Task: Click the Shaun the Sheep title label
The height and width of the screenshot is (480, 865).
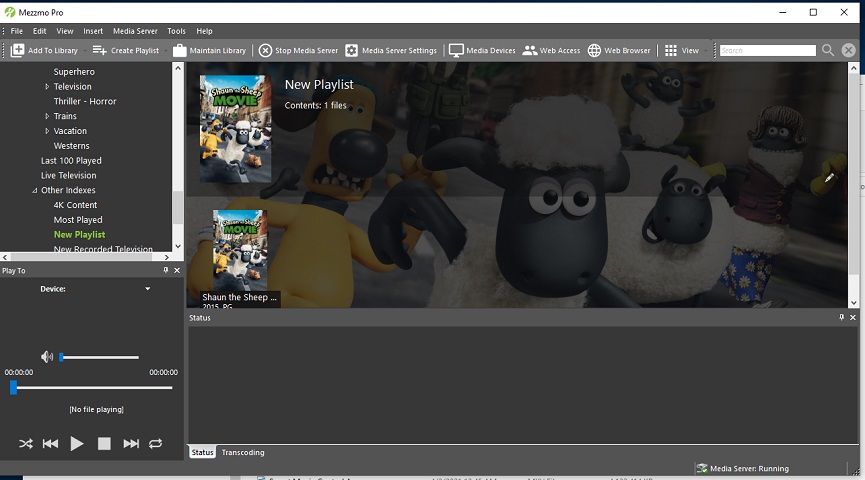Action: pyautogui.click(x=239, y=297)
